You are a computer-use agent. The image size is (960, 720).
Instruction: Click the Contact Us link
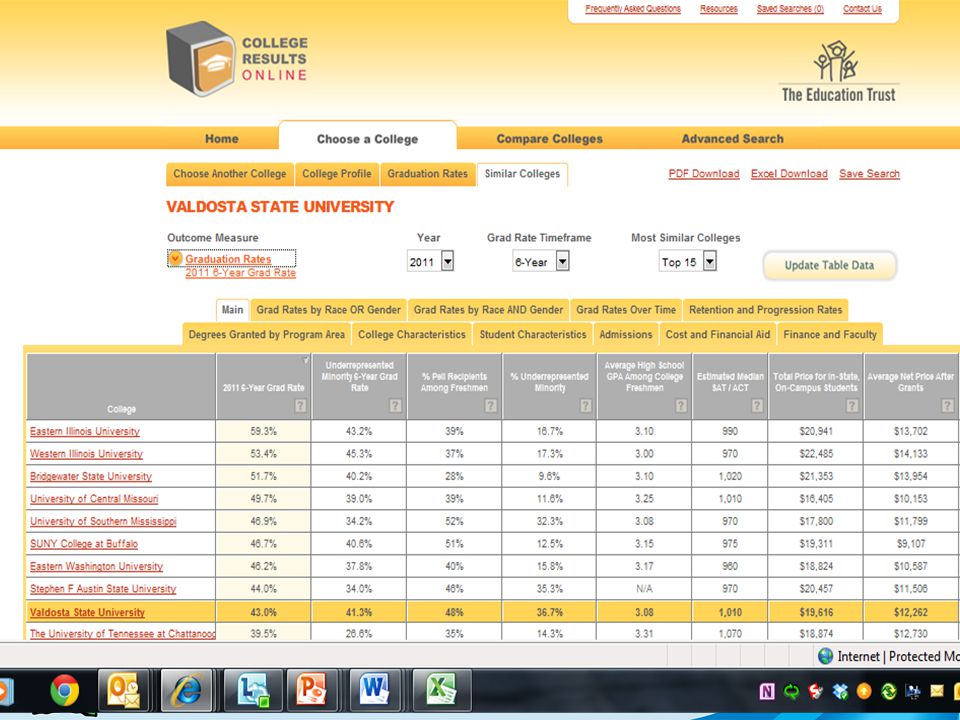[x=862, y=9]
